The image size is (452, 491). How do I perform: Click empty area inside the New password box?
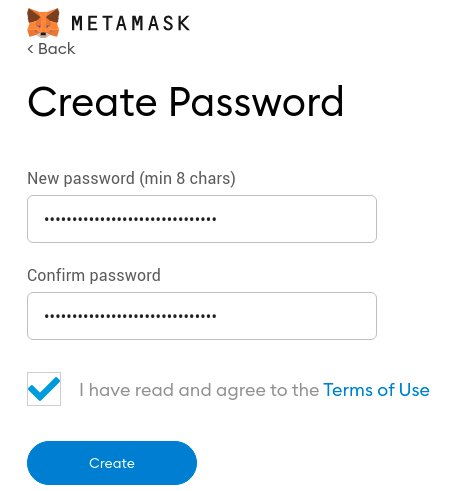[297, 219]
